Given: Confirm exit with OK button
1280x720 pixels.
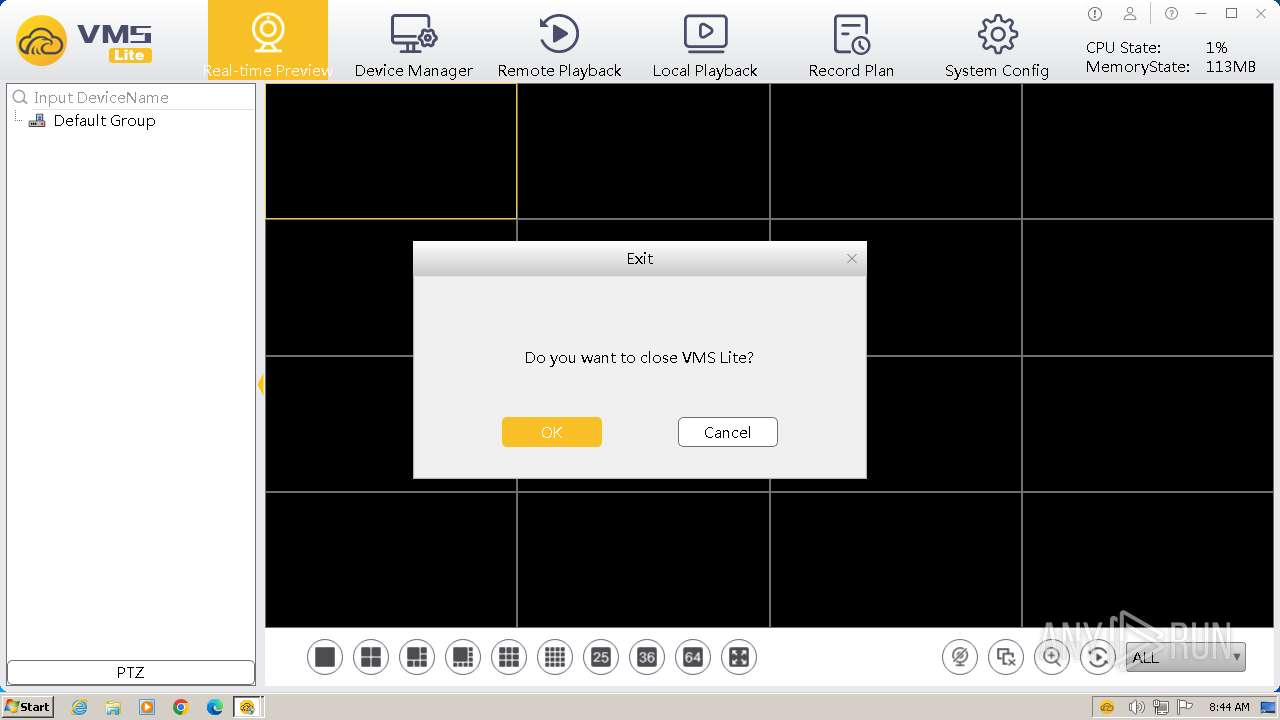Looking at the screenshot, I should click(552, 432).
